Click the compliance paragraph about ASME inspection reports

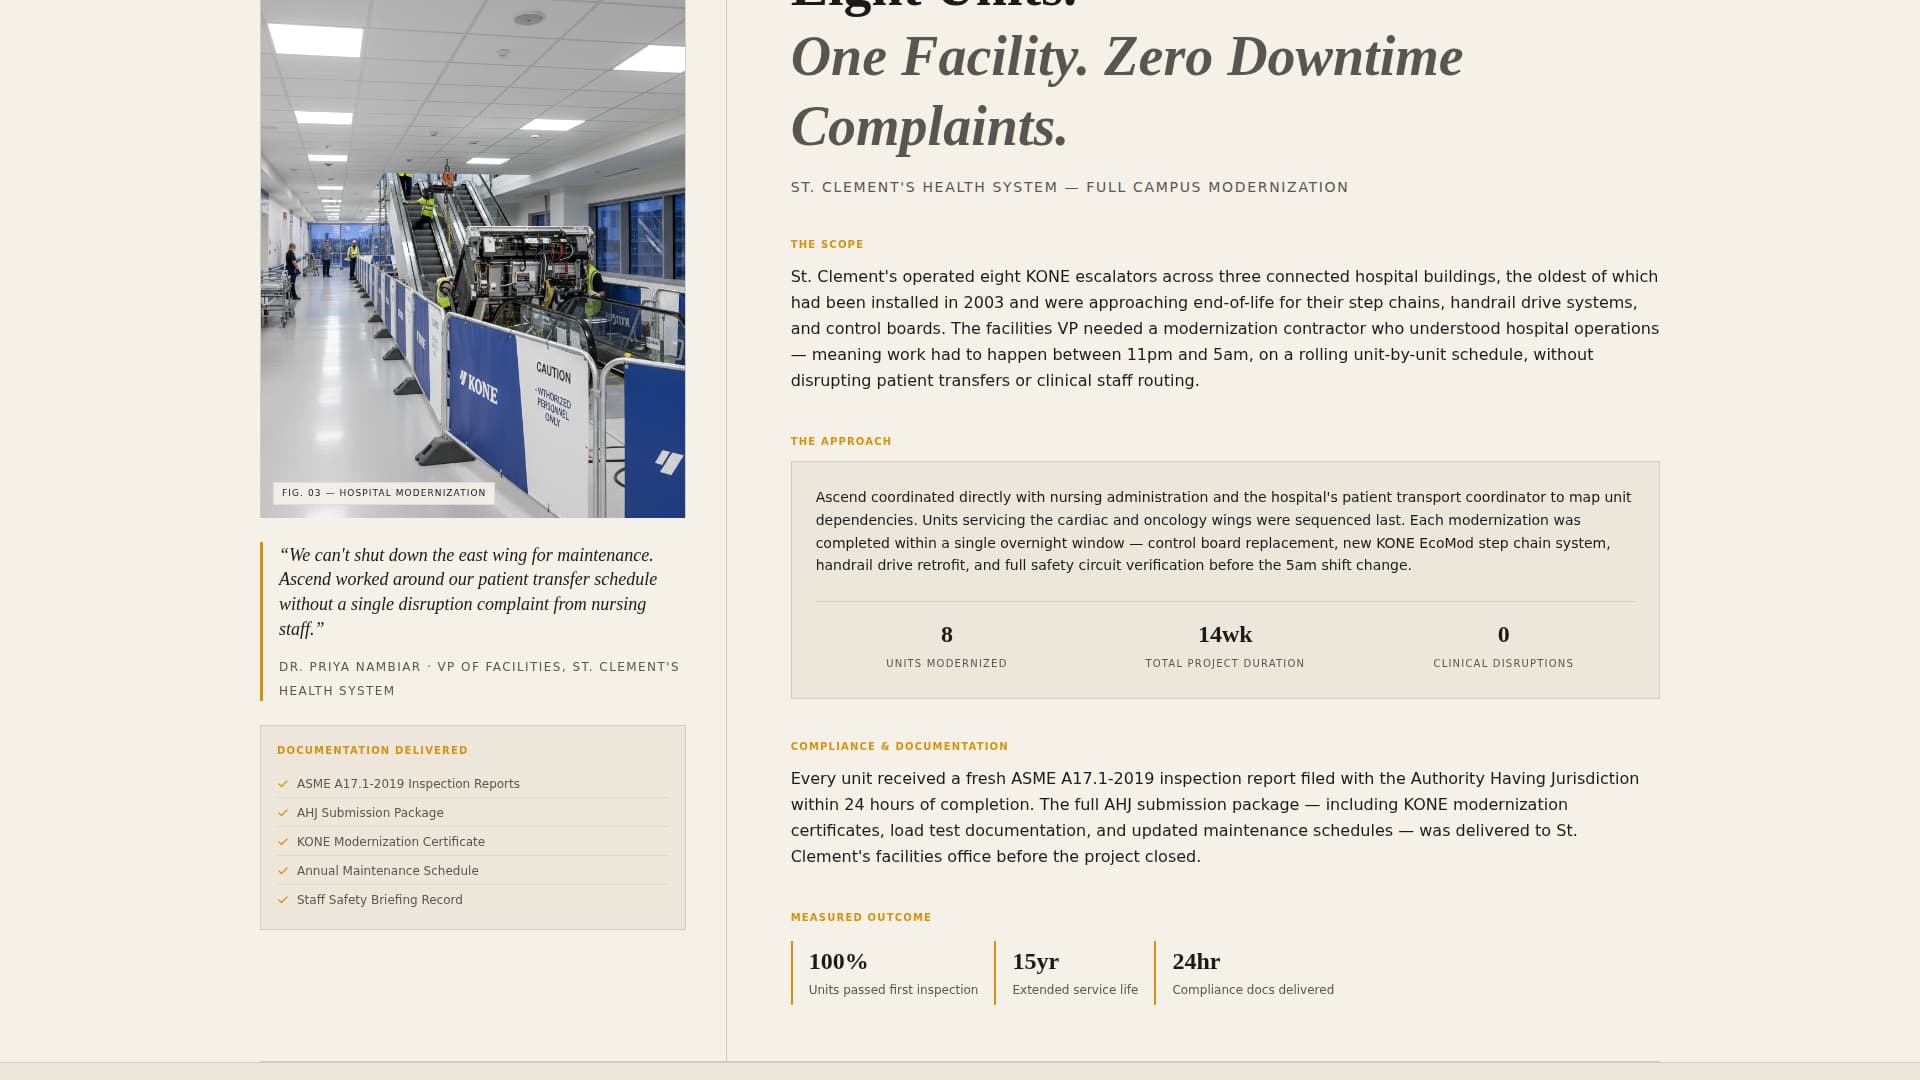coord(1215,818)
